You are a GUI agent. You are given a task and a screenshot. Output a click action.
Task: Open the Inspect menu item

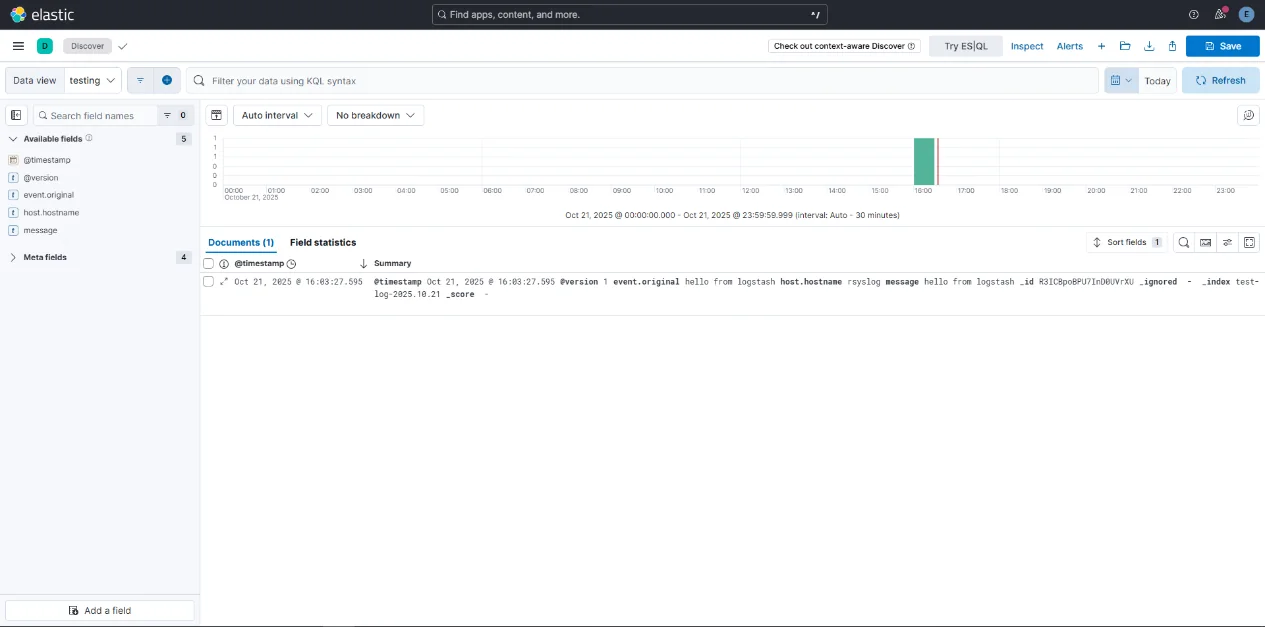click(x=1027, y=46)
